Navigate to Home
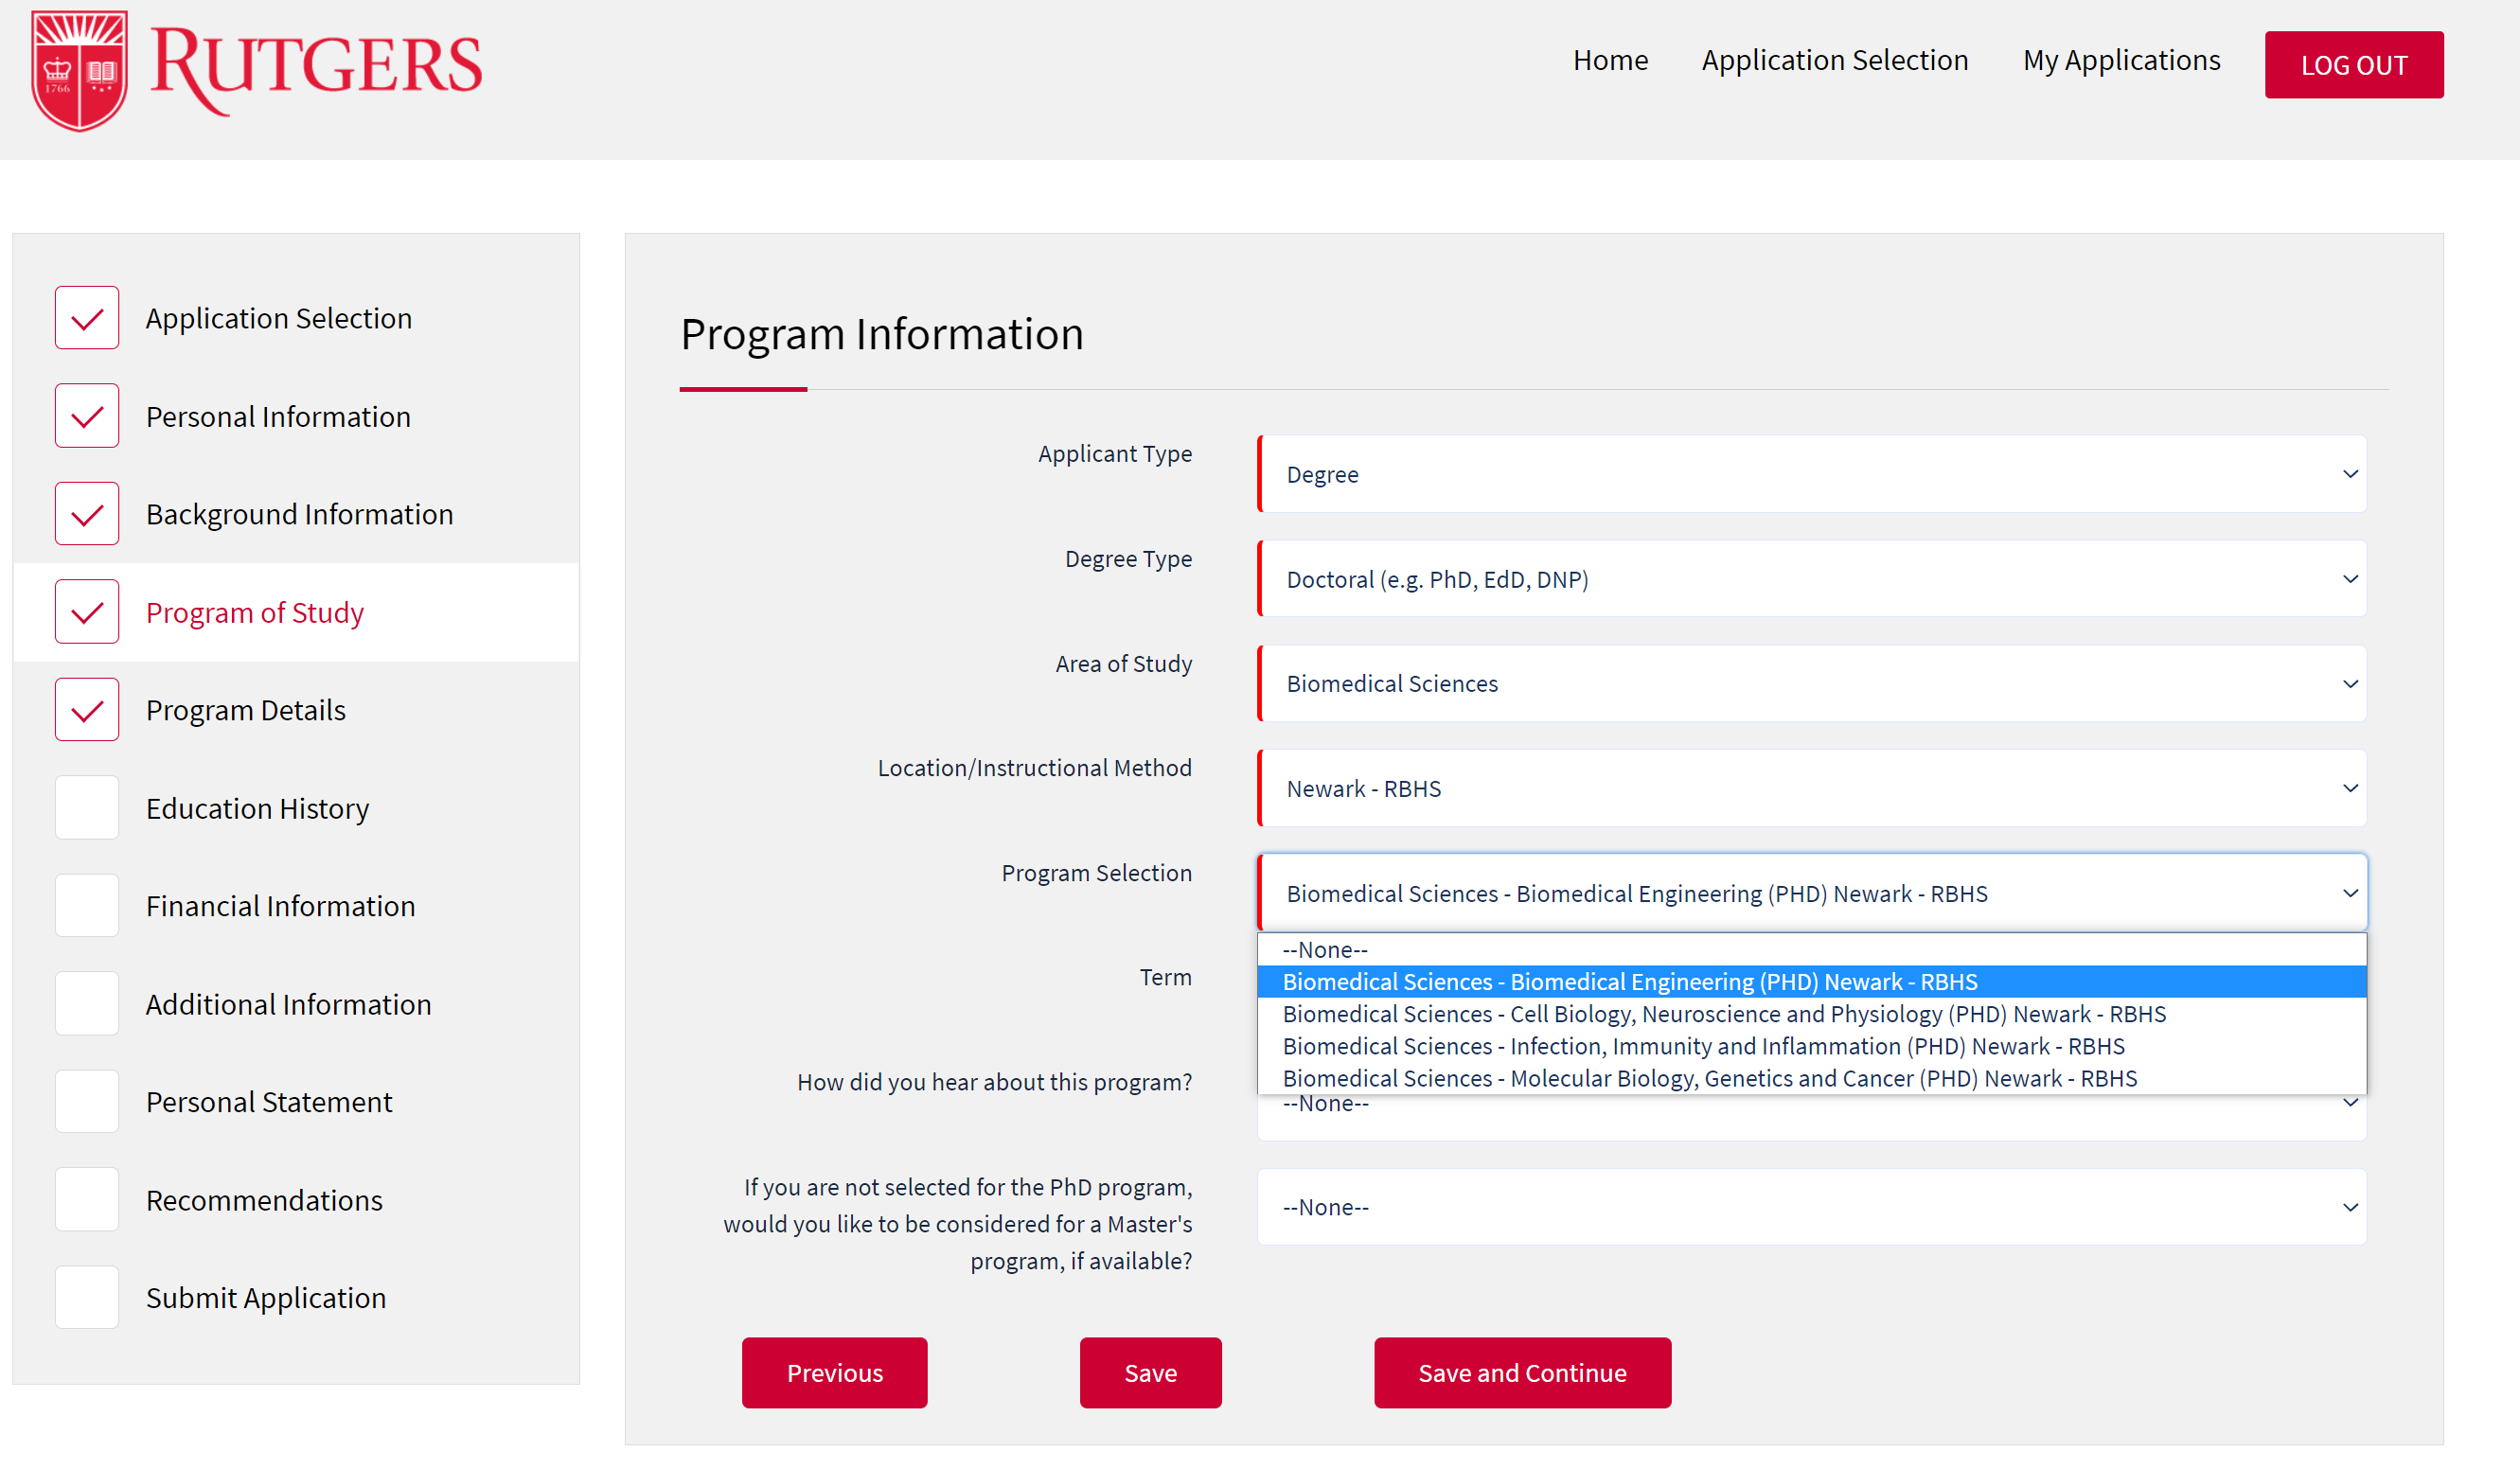This screenshot has height=1469, width=2520. tap(1610, 60)
